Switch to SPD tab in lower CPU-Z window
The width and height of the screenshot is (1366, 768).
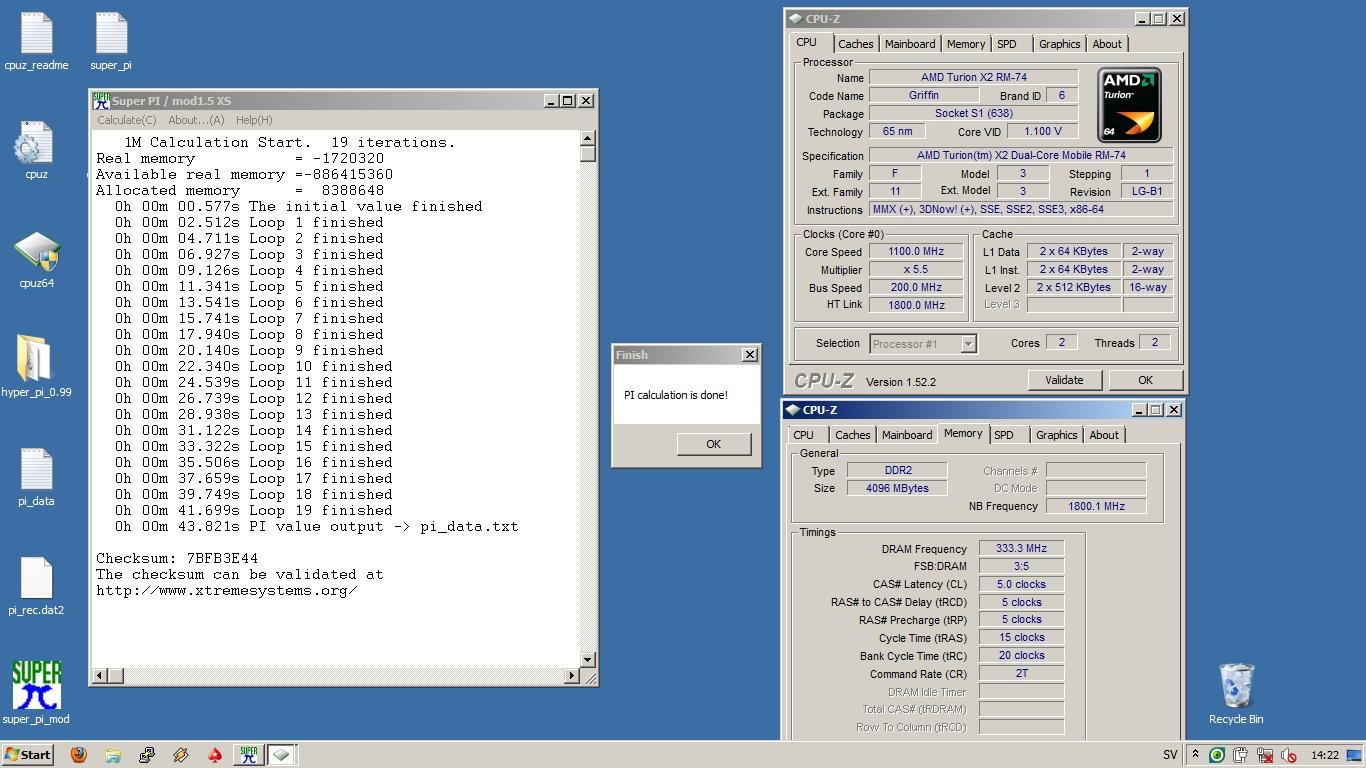(x=1003, y=435)
